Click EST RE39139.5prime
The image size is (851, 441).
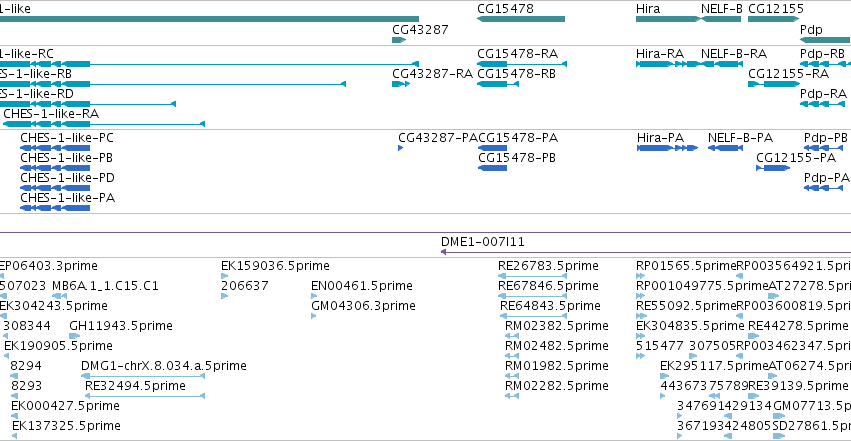[753, 397]
